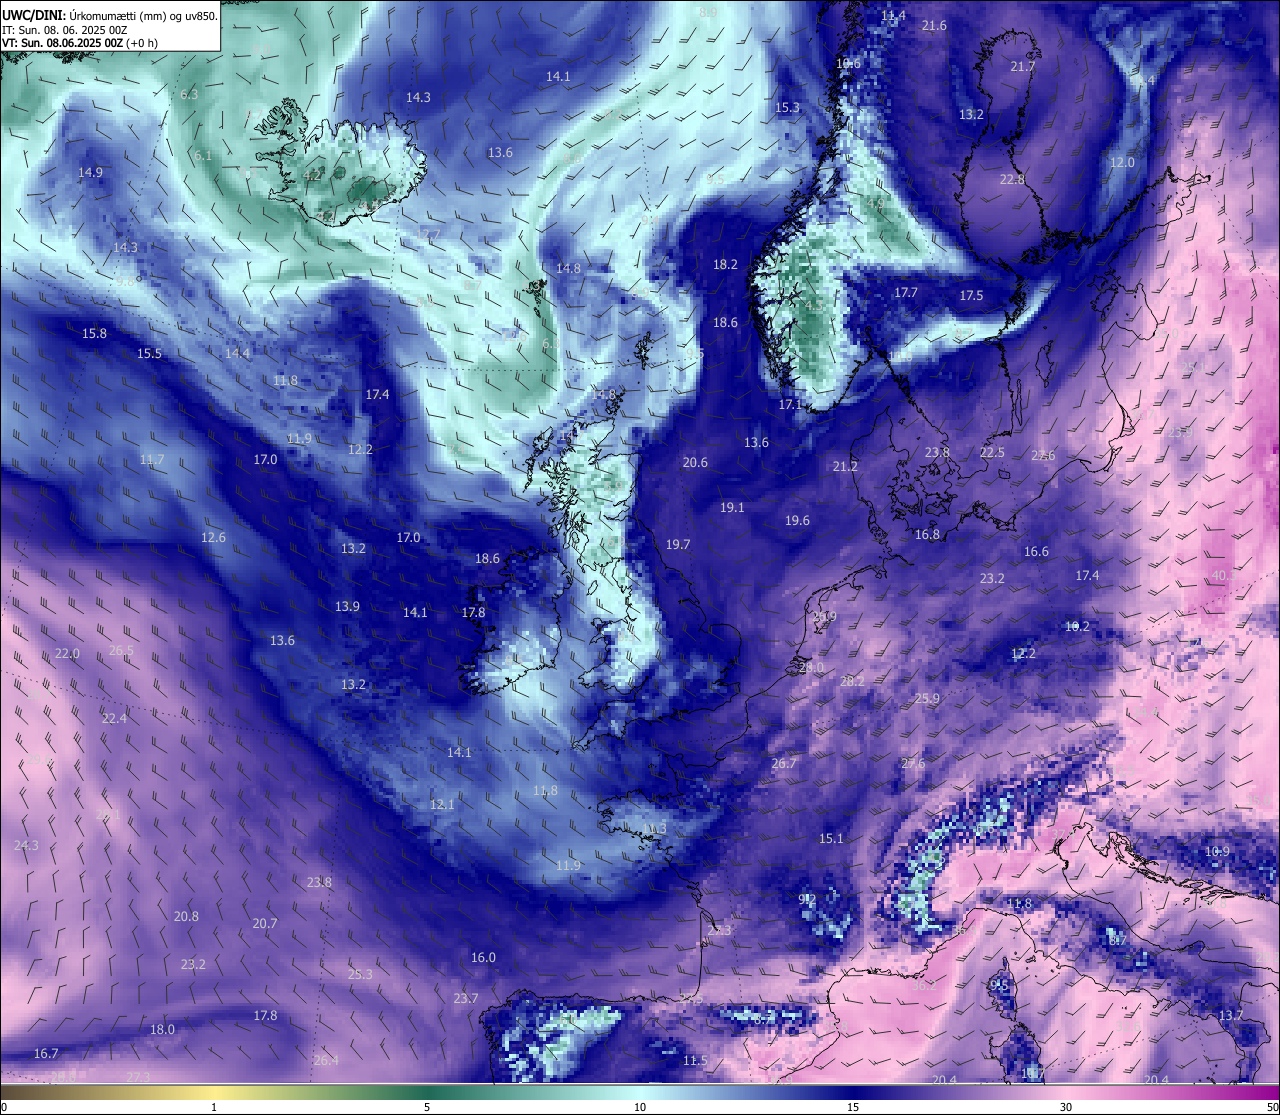This screenshot has width=1280, height=1115.
Task: Click the 16.7 value on the map
Action: (46, 1053)
